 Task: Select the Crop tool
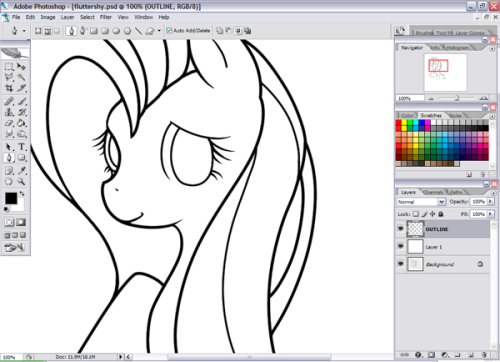coord(9,88)
